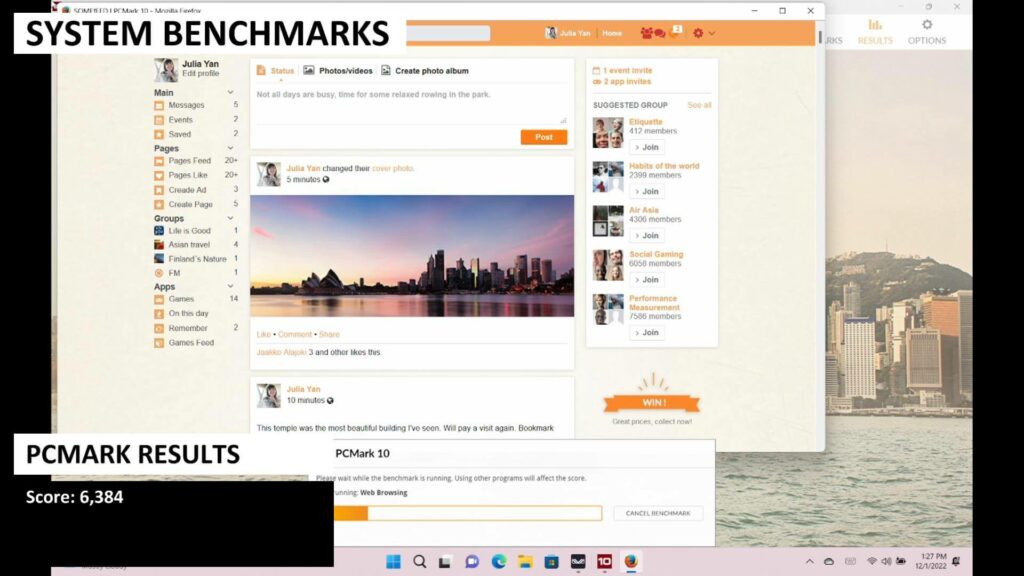
Task: Open Task View icon in taskbar
Action: click(445, 561)
